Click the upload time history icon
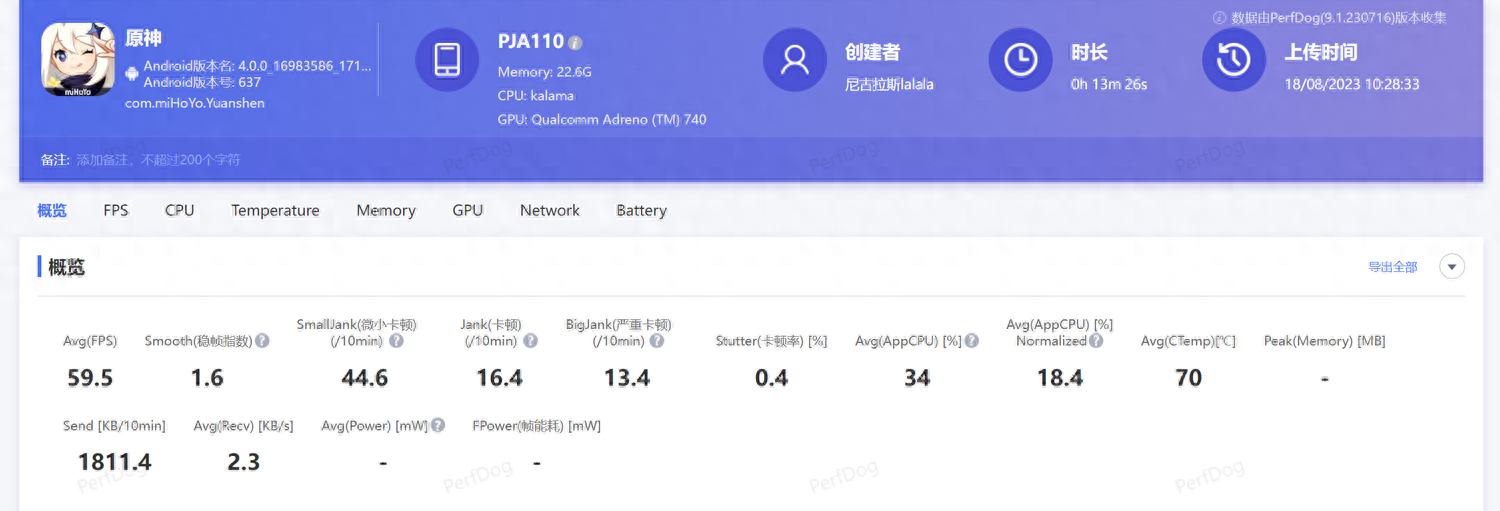 point(1234,60)
